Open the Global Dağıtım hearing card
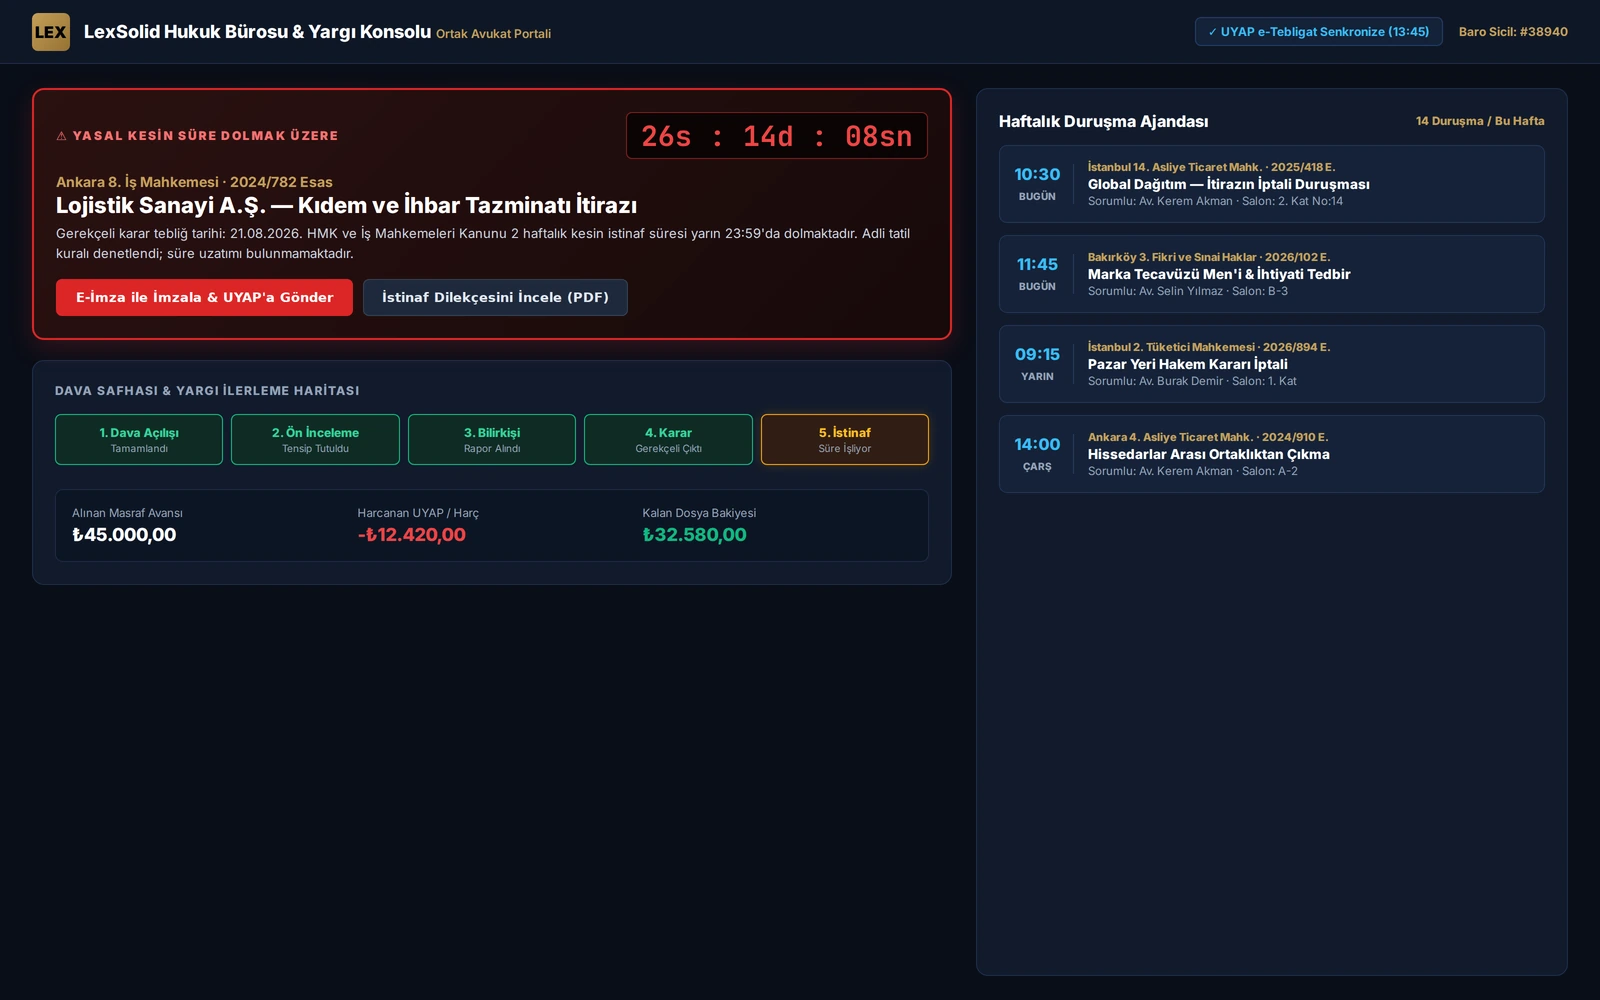Screen dimensions: 1600x1000 pos(1271,184)
